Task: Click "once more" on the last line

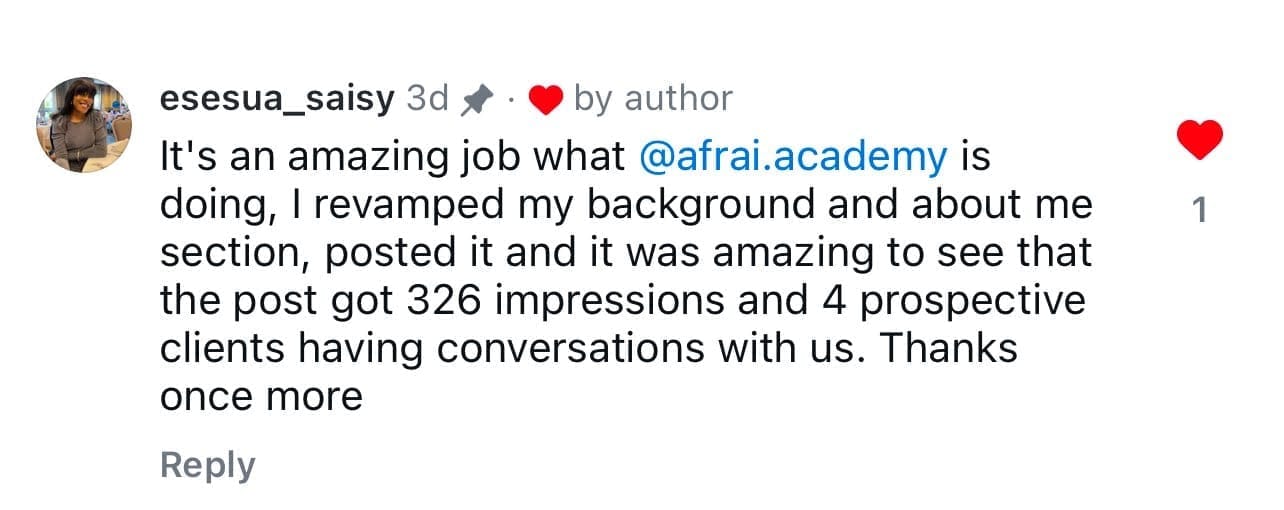Action: tap(261, 397)
